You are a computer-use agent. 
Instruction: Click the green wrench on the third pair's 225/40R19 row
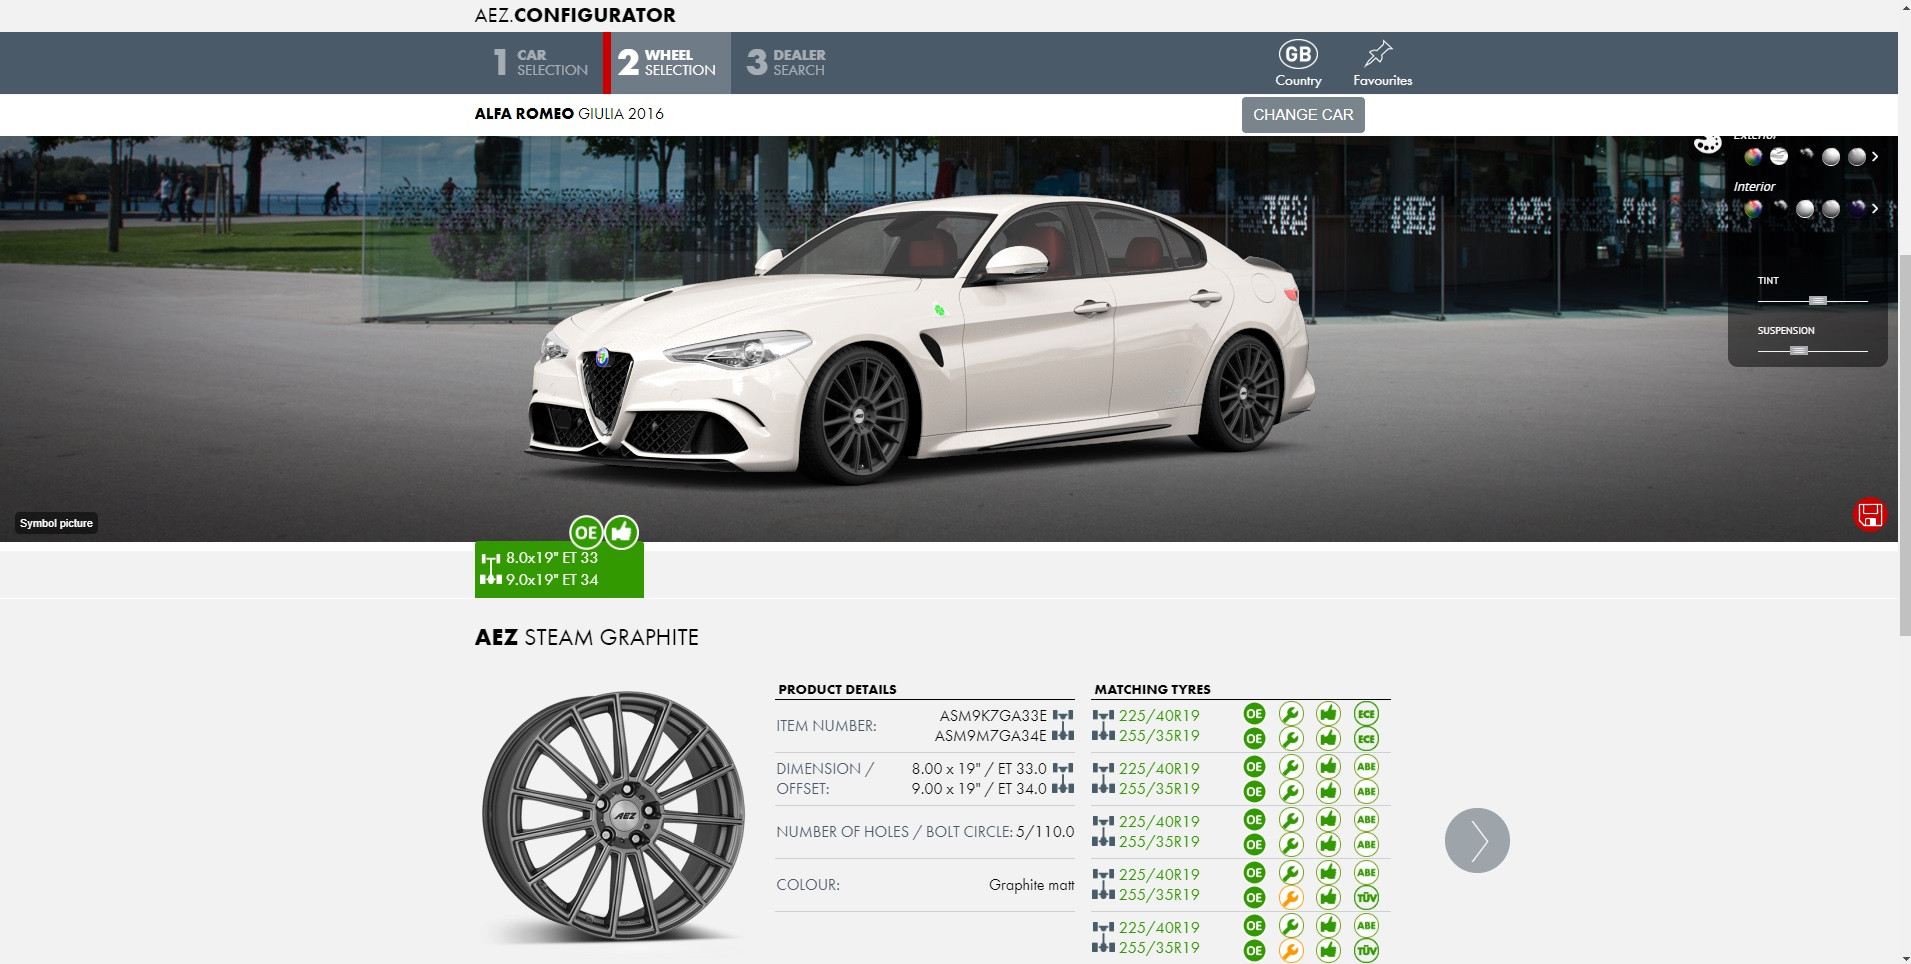[1291, 820]
